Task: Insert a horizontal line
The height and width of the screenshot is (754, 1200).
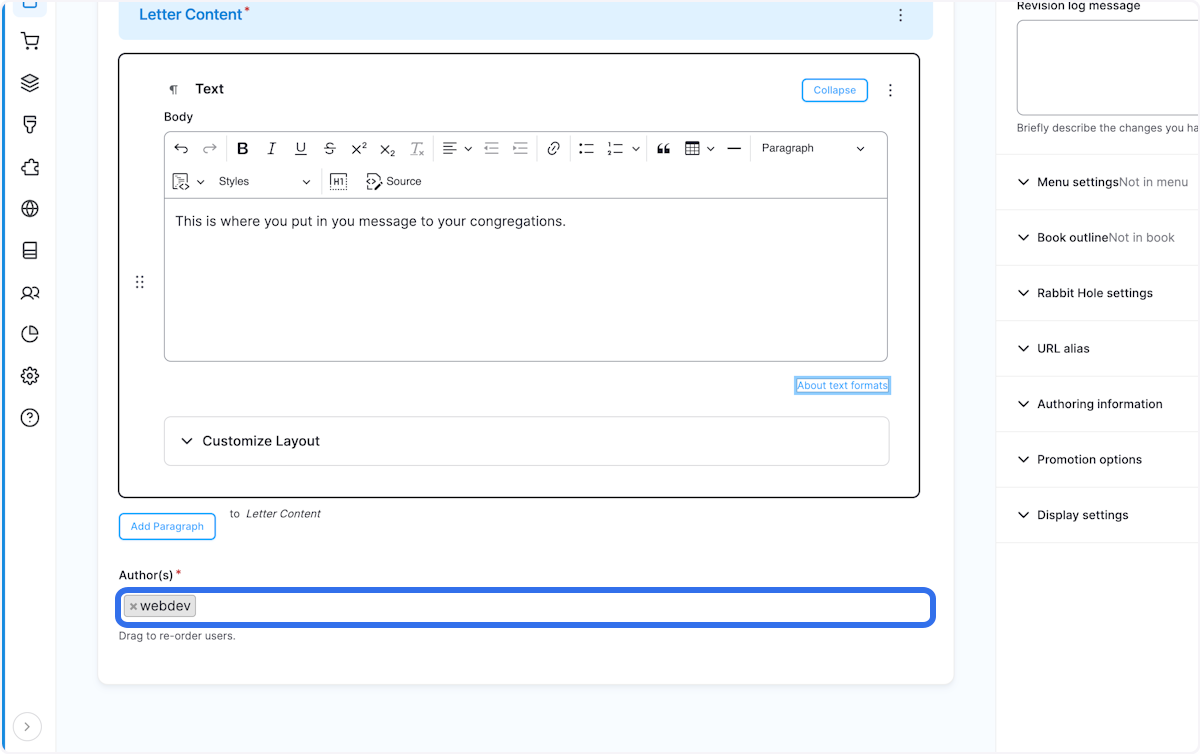Action: tap(733, 148)
